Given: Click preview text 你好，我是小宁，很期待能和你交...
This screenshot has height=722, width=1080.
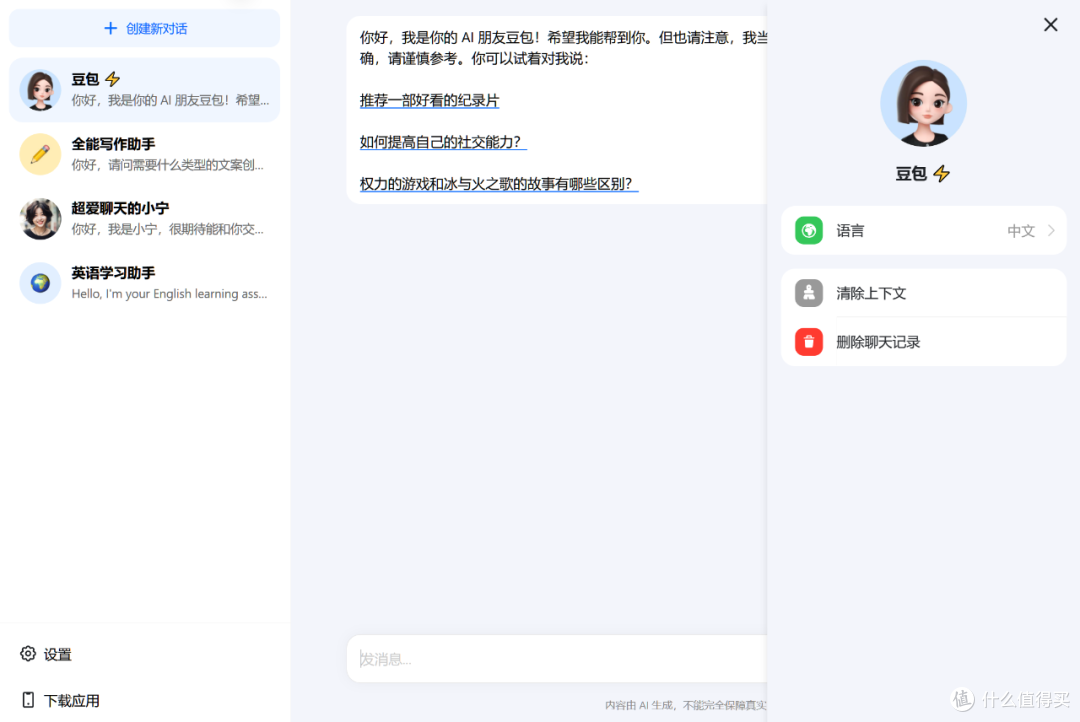Looking at the screenshot, I should [167, 229].
